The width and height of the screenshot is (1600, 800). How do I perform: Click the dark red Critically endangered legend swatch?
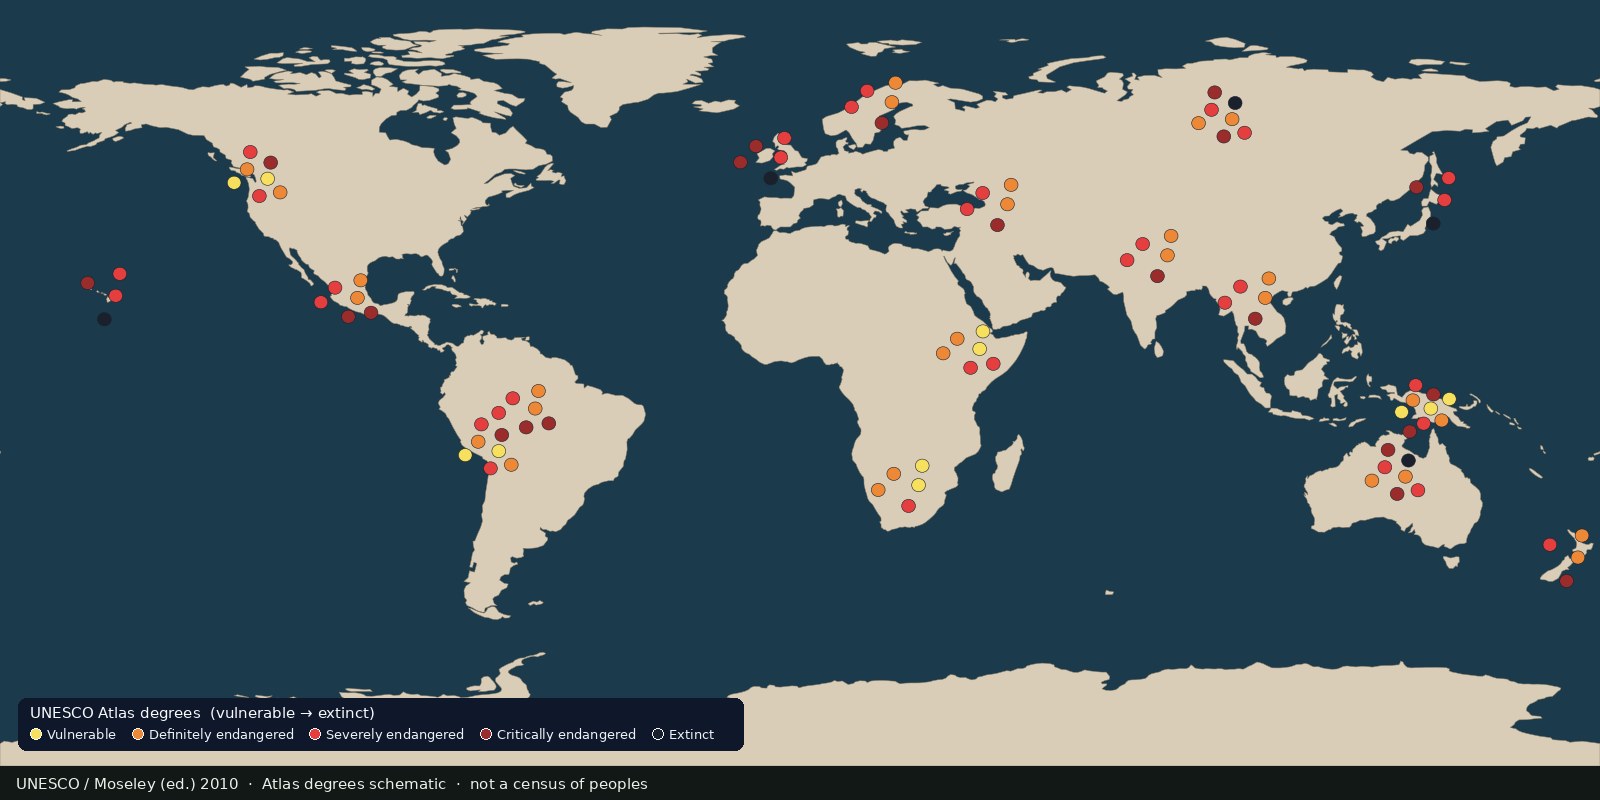486,734
